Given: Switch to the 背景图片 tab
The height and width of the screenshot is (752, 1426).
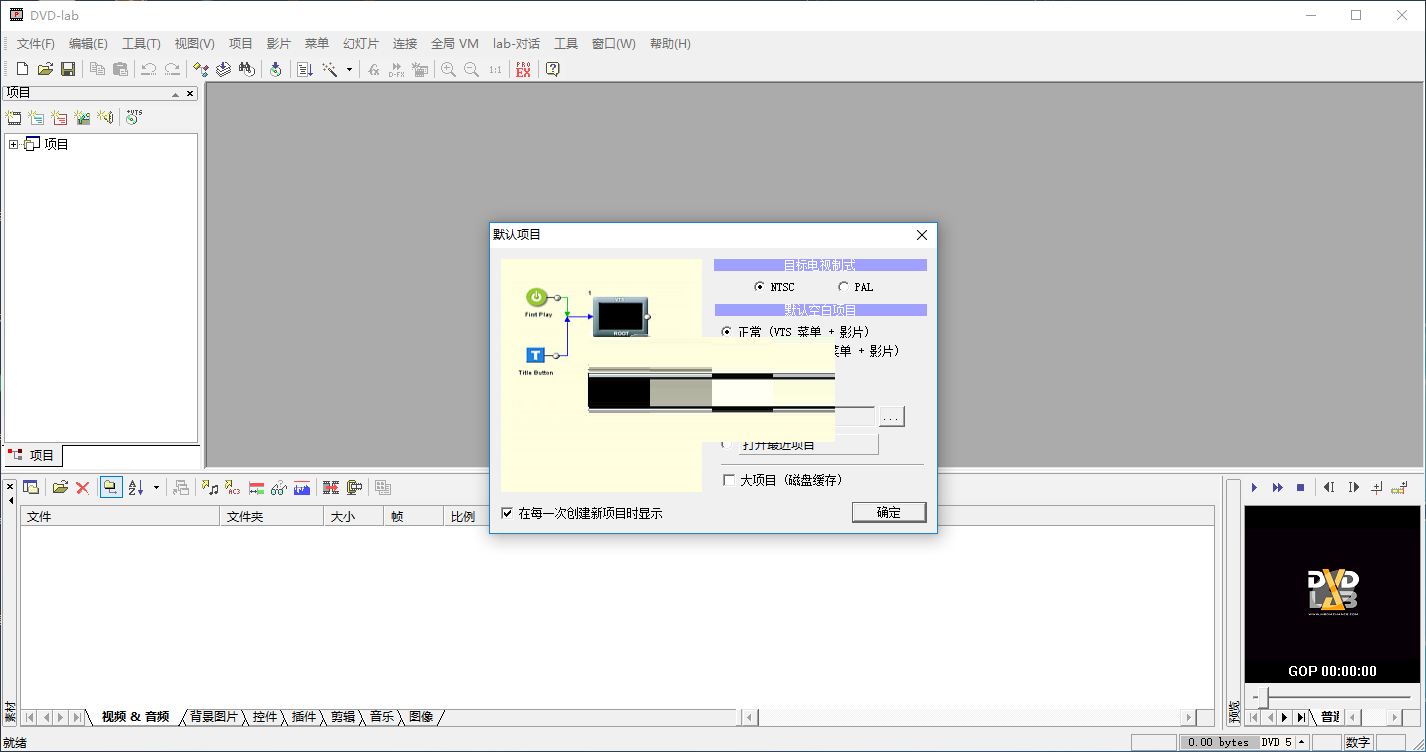Looking at the screenshot, I should [x=214, y=717].
